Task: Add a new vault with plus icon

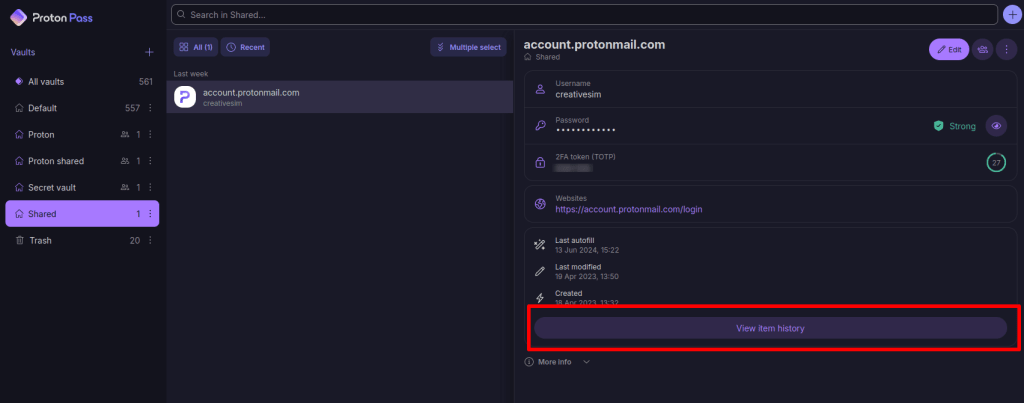Action: click(x=149, y=52)
